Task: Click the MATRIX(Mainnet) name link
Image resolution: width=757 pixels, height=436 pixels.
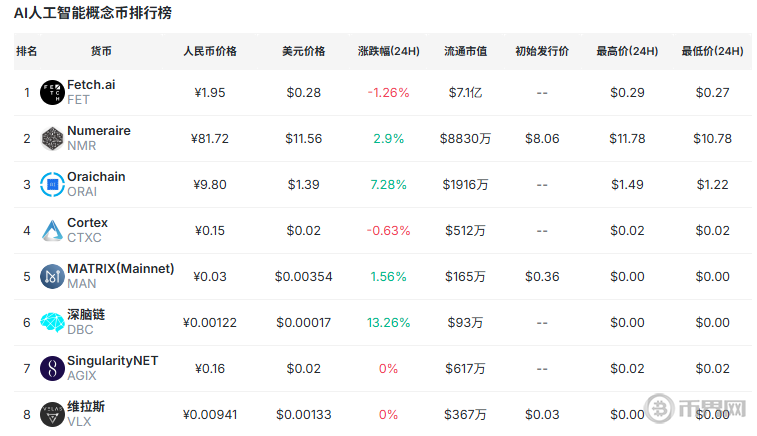Action: [120, 269]
